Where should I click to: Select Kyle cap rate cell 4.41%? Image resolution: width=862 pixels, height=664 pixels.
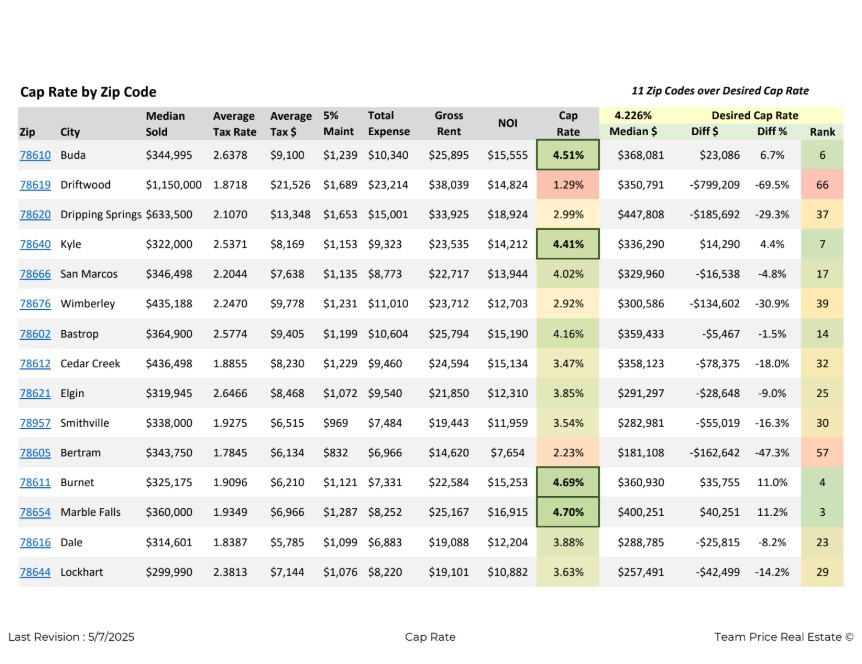568,244
